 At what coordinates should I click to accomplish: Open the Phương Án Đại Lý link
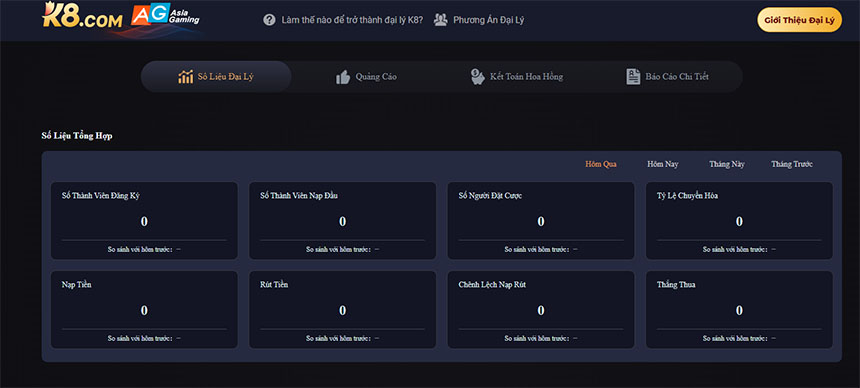489,20
